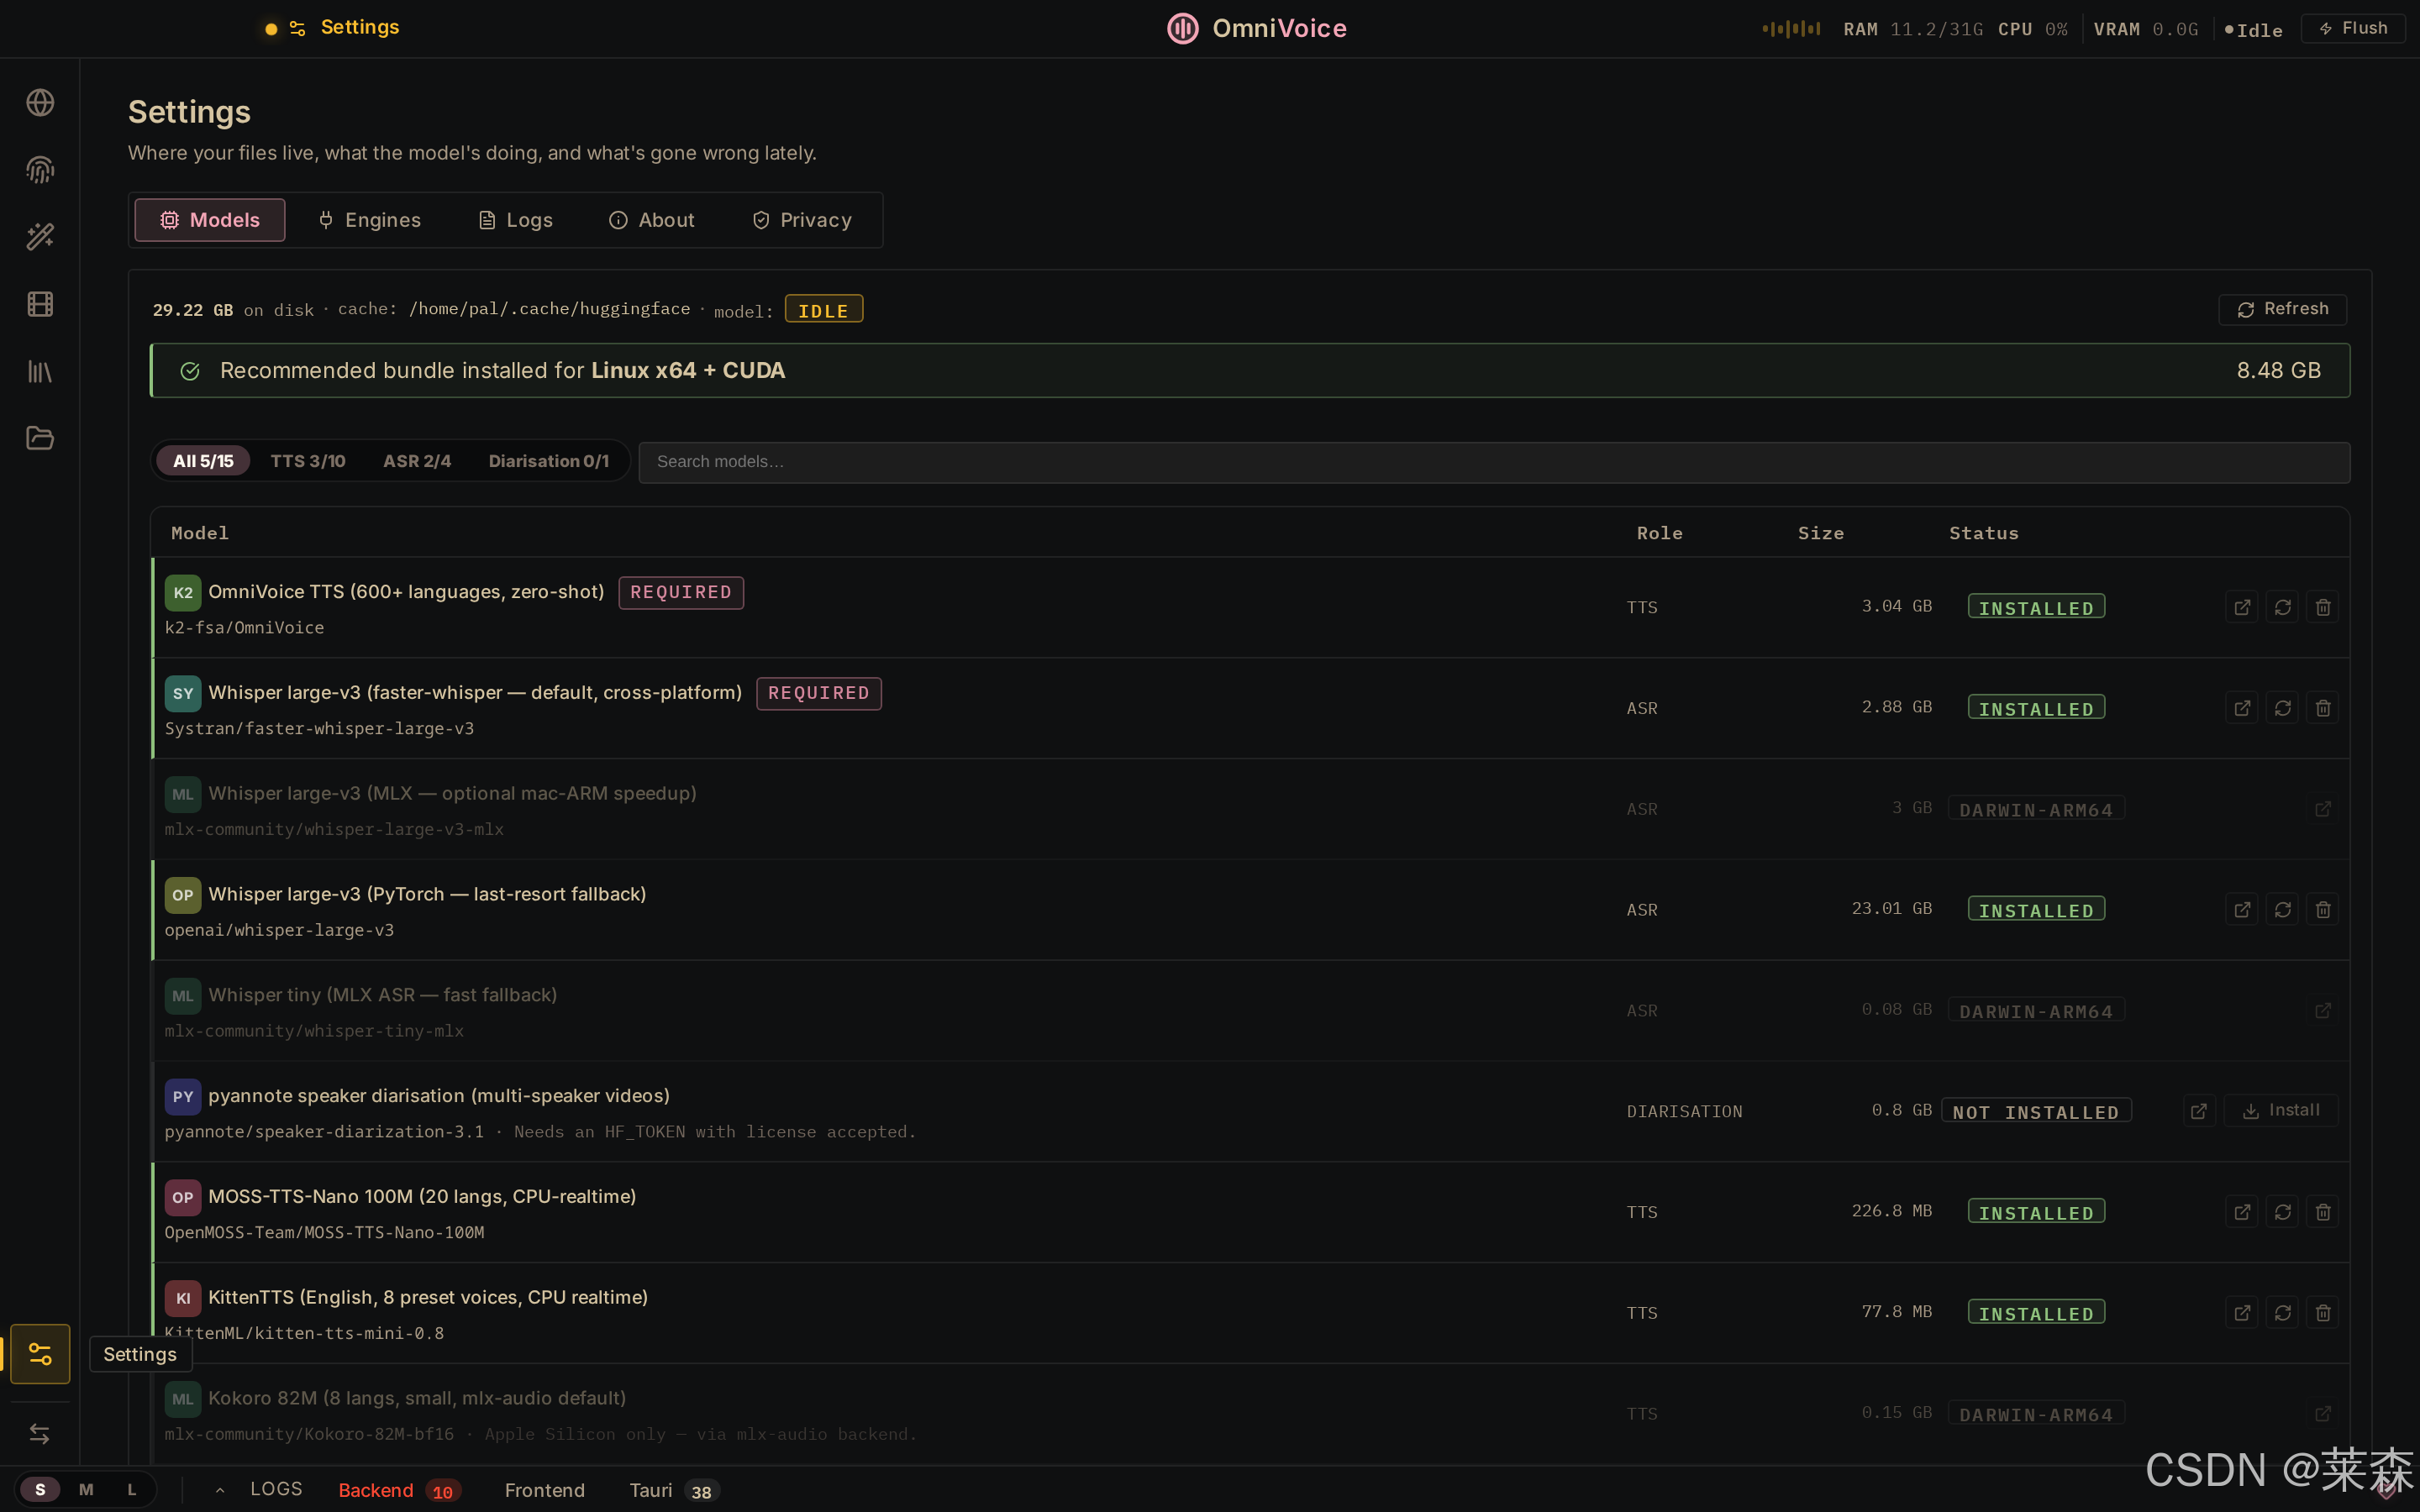Click the swap arrows icon below Settings
Image resolution: width=2420 pixels, height=1512 pixels.
(40, 1434)
